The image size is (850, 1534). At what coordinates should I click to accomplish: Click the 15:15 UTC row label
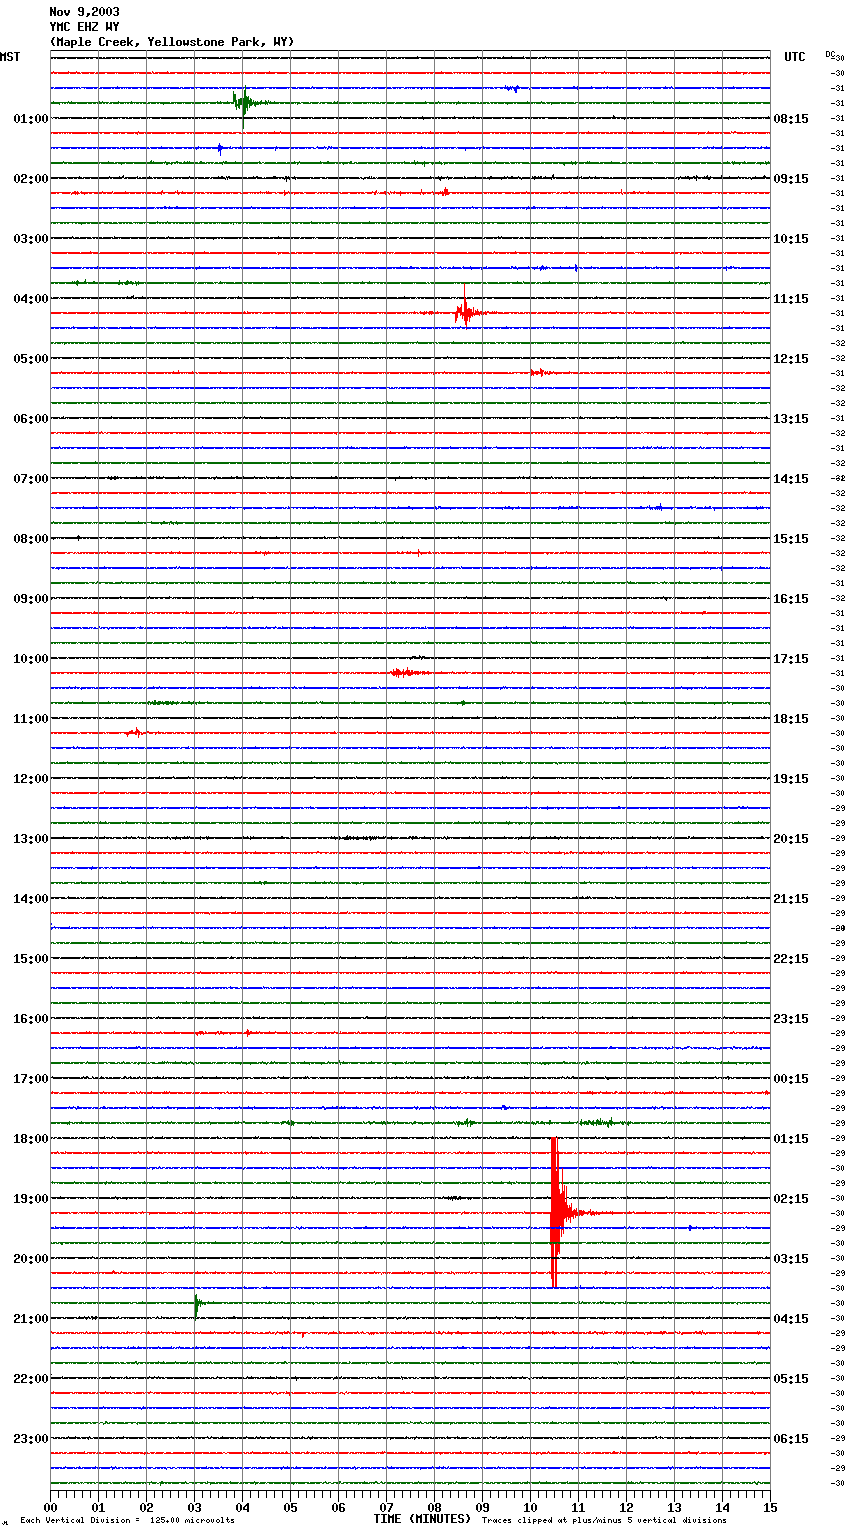click(x=791, y=539)
